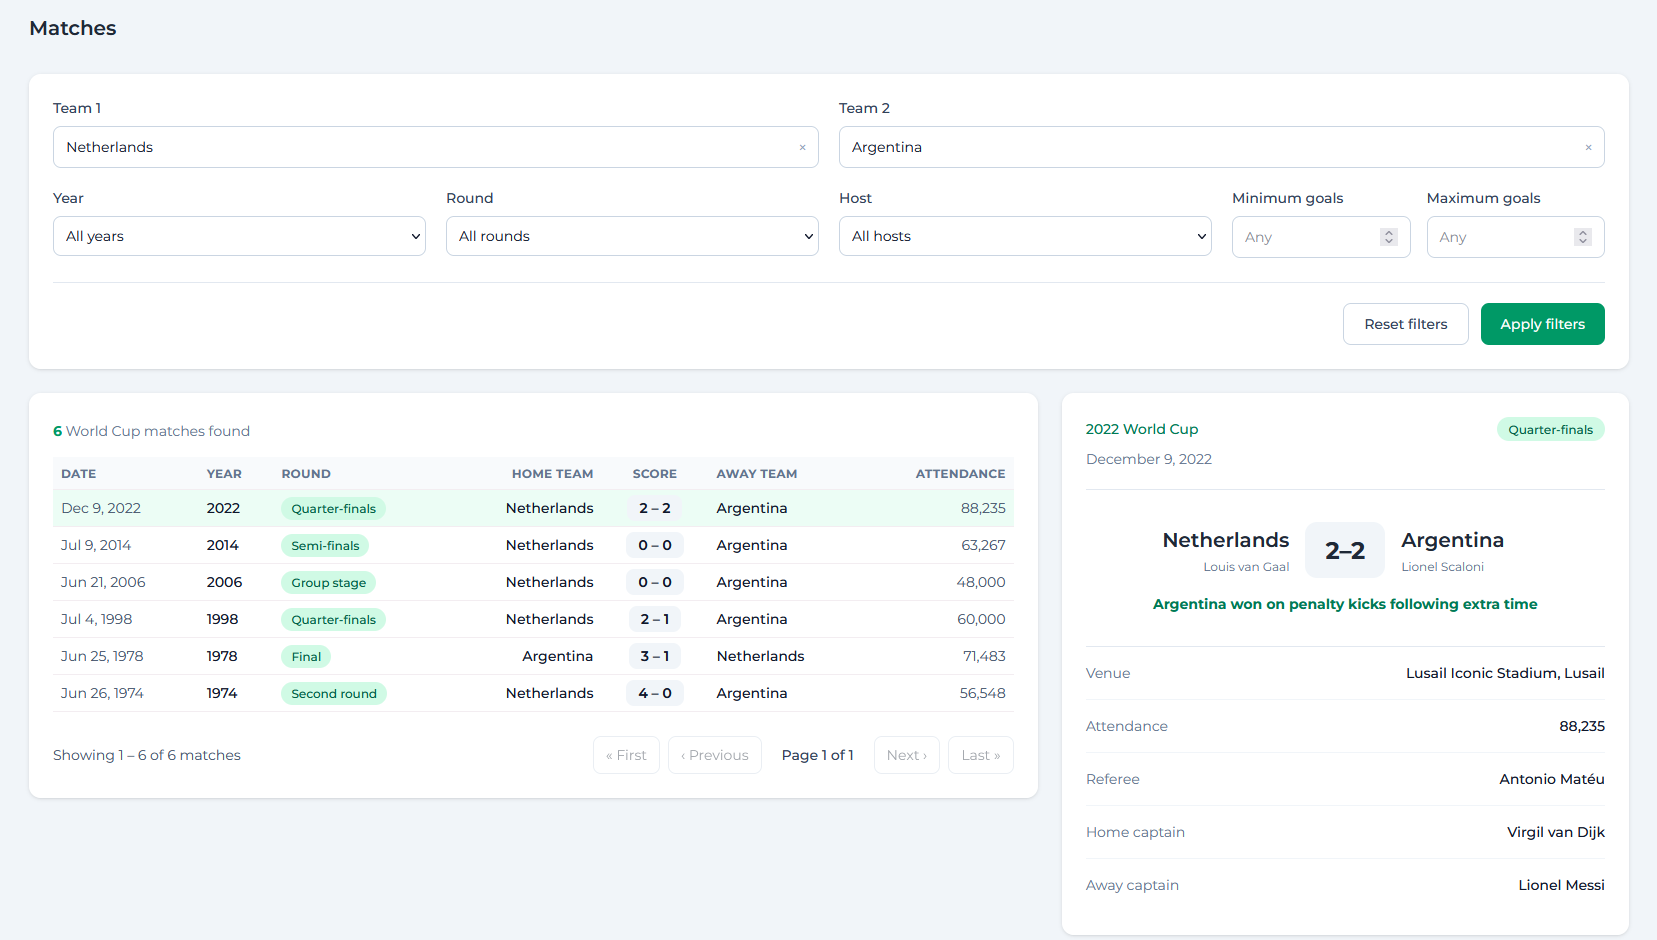
Task: Click the Final round badge
Action: point(306,657)
